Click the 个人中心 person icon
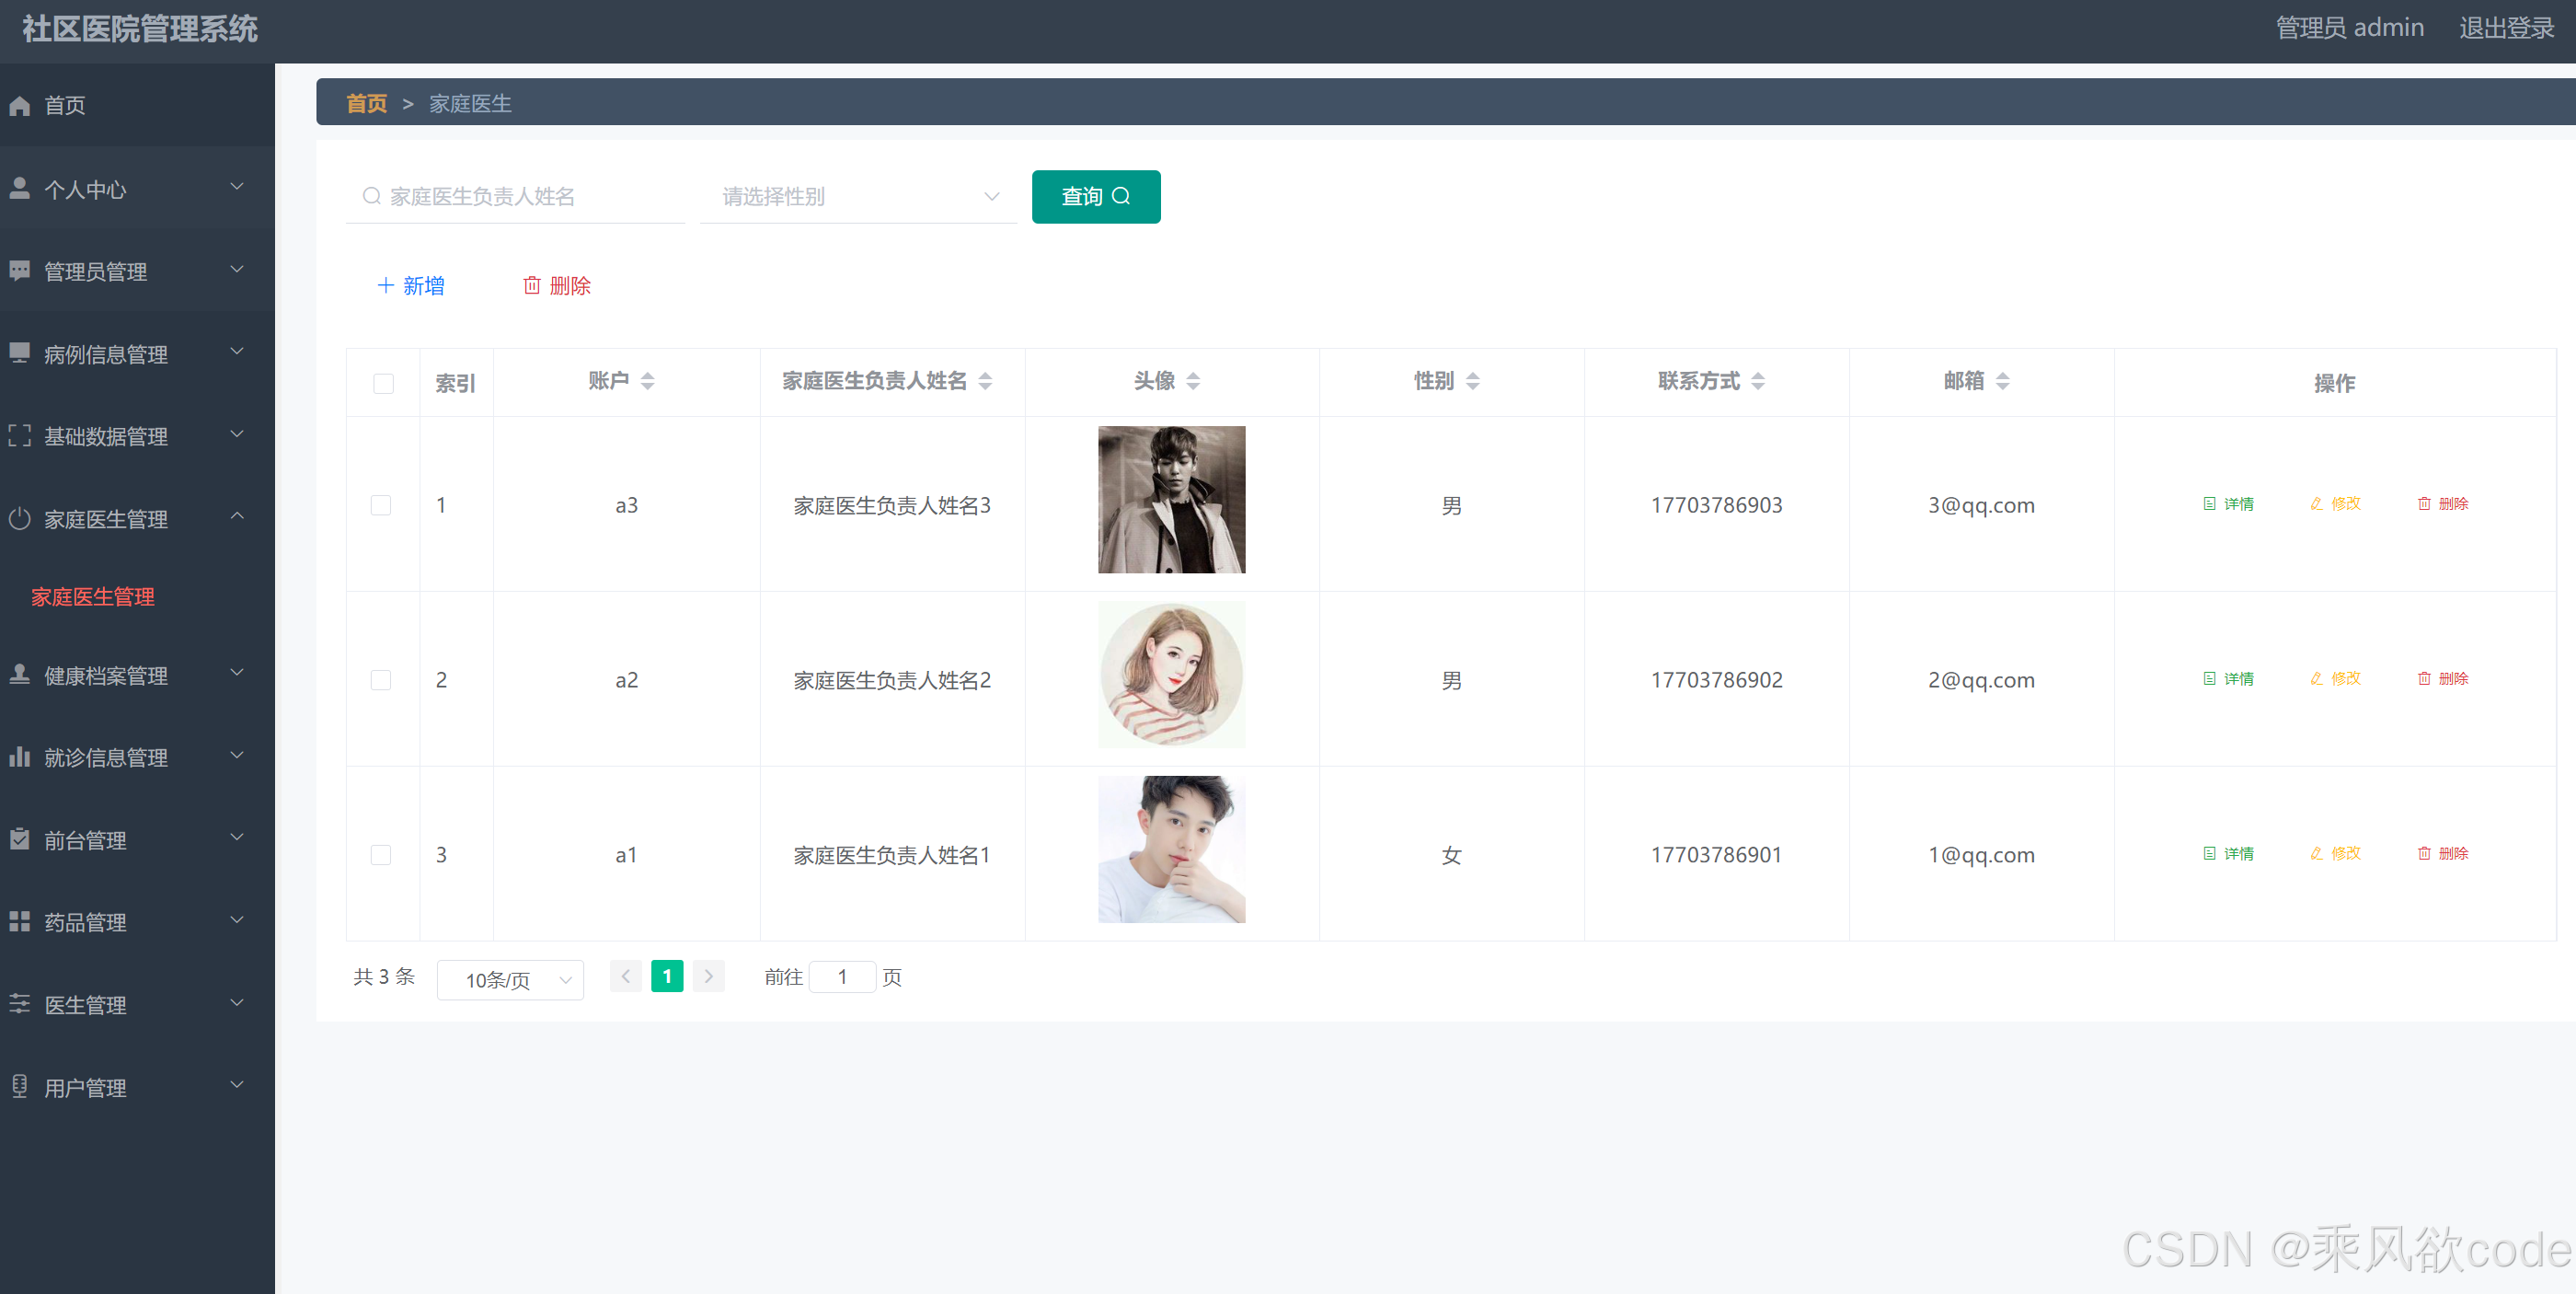The width and height of the screenshot is (2576, 1294). pos(20,188)
